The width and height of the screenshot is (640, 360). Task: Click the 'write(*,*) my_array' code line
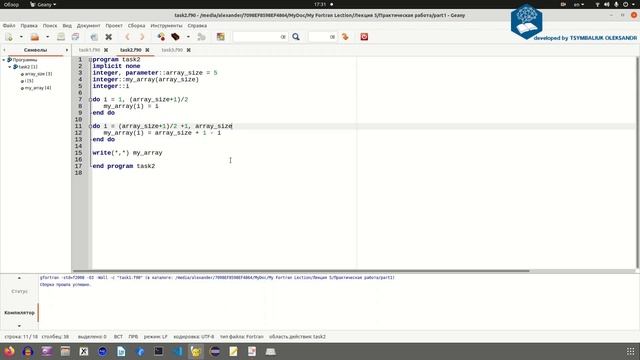point(127,153)
